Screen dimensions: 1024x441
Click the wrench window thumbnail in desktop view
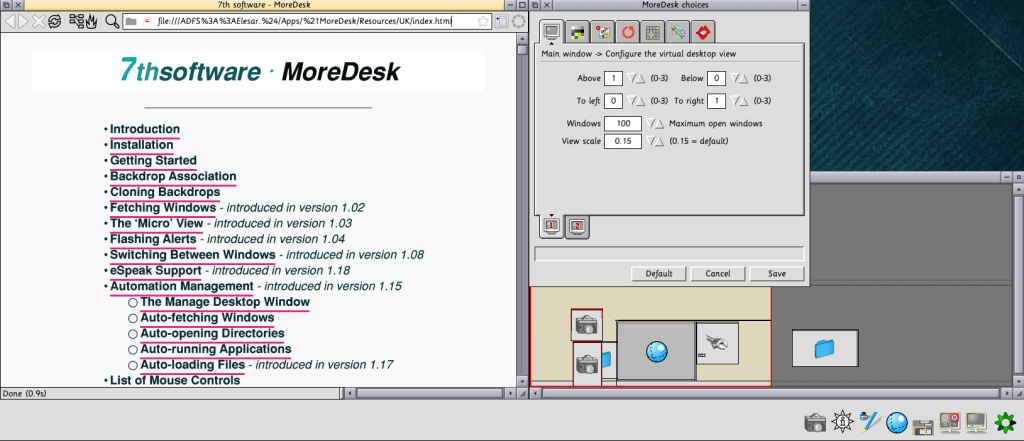point(717,342)
